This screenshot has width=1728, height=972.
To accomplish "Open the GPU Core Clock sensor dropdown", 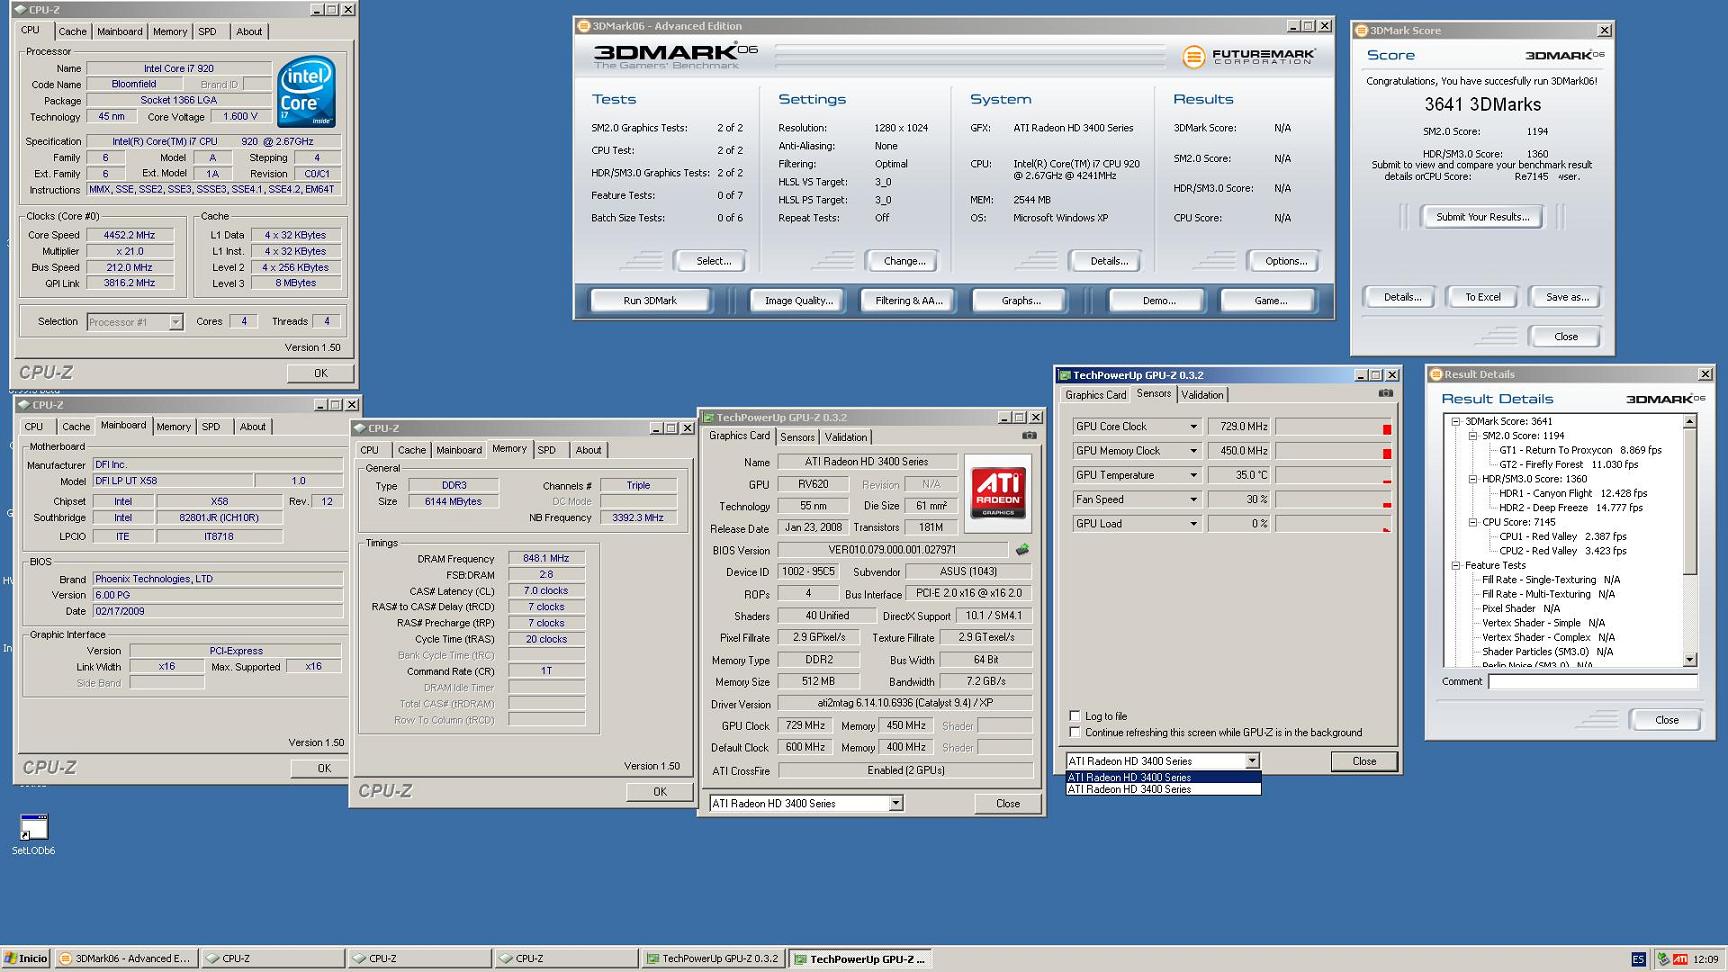I will [x=1192, y=427].
